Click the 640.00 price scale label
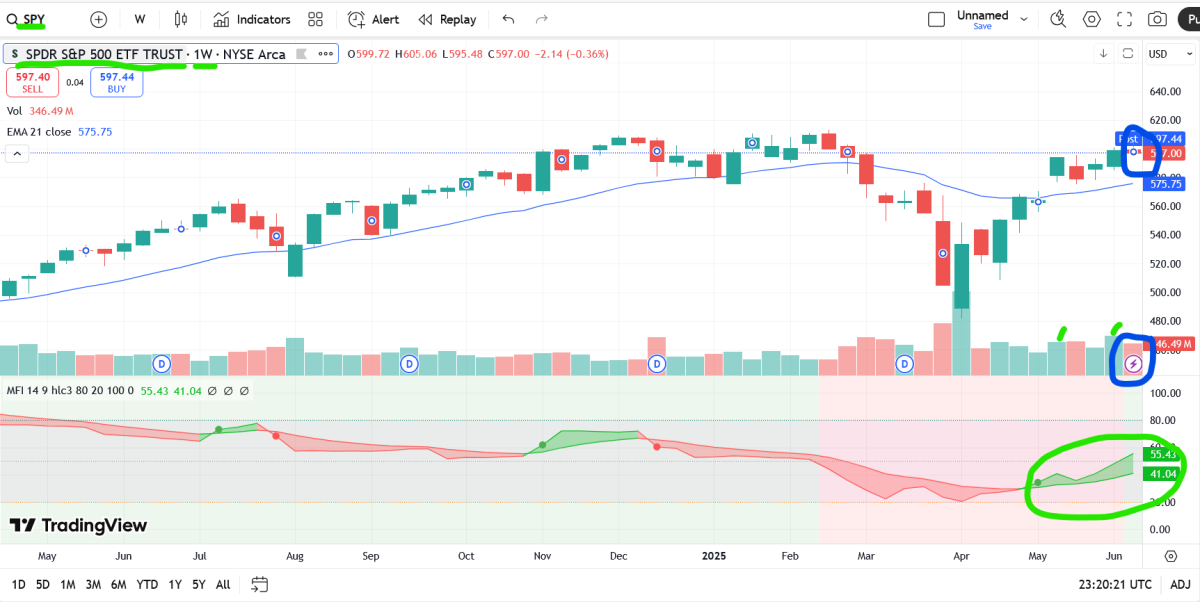This screenshot has height=602, width=1200. pos(1166,92)
